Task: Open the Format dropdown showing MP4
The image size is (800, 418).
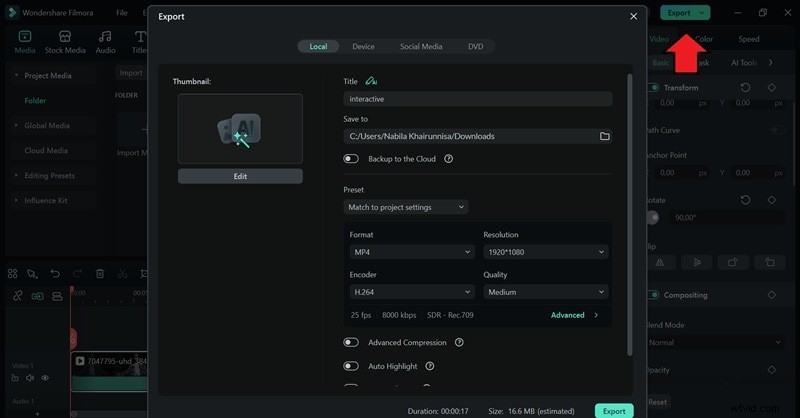Action: [x=410, y=253]
